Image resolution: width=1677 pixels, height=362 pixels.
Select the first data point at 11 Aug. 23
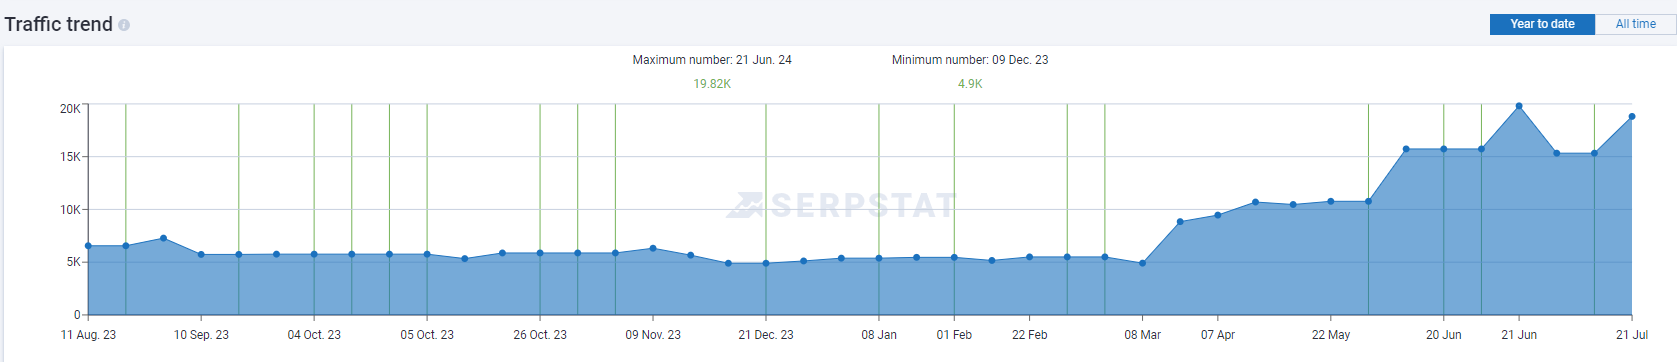tap(88, 246)
